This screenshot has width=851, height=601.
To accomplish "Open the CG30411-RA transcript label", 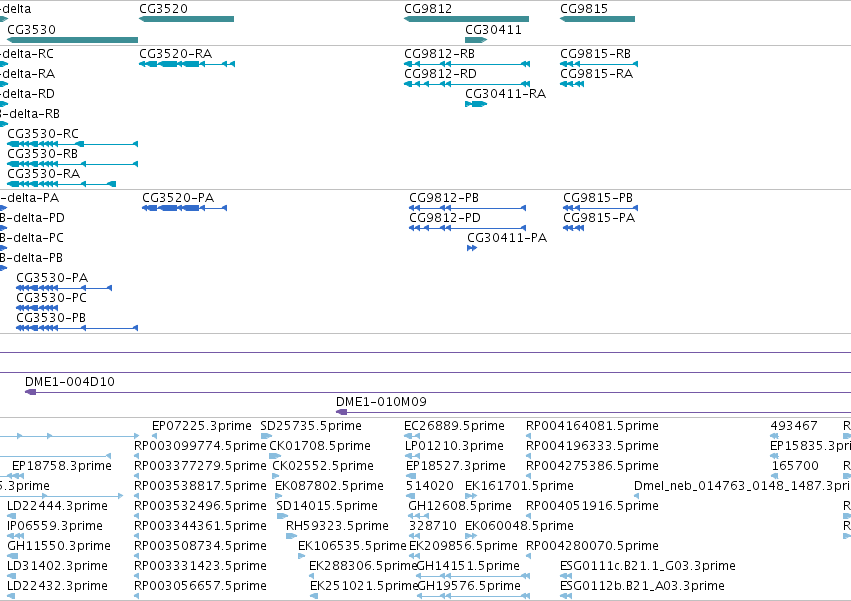I will (505, 94).
